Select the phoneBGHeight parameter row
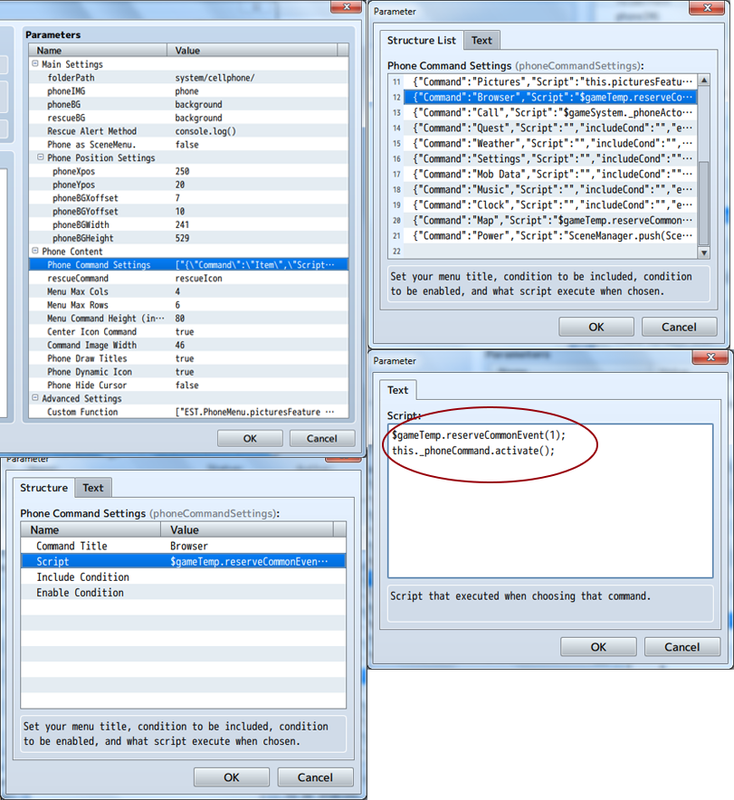Image resolution: width=734 pixels, height=800 pixels. pyautogui.click(x=189, y=238)
